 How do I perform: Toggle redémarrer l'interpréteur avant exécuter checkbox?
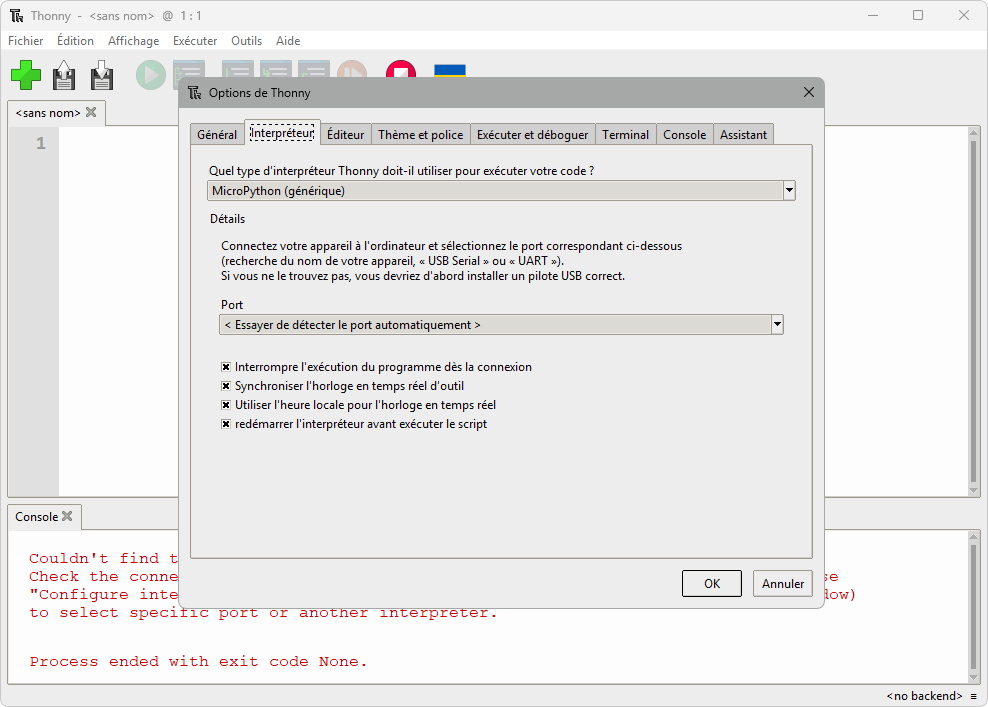coord(226,423)
